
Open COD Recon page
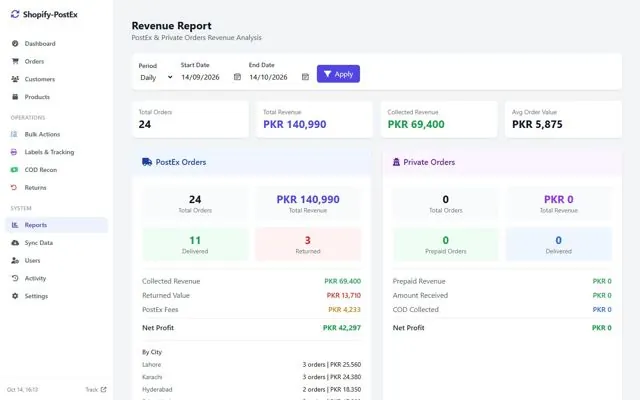pyautogui.click(x=56, y=170)
